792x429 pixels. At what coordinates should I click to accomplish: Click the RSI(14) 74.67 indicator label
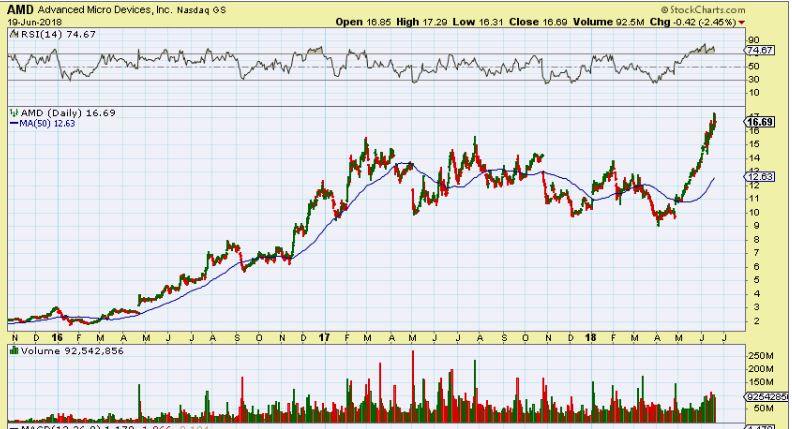(x=58, y=34)
